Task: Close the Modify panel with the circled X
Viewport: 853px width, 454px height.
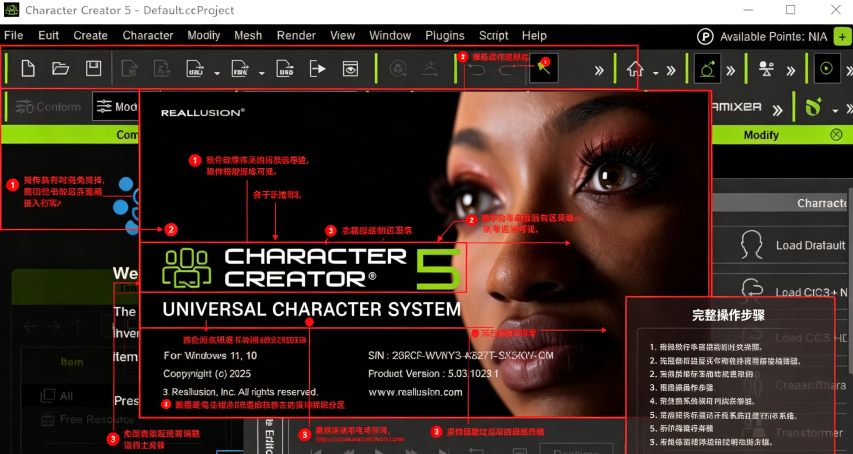Action: pos(836,135)
